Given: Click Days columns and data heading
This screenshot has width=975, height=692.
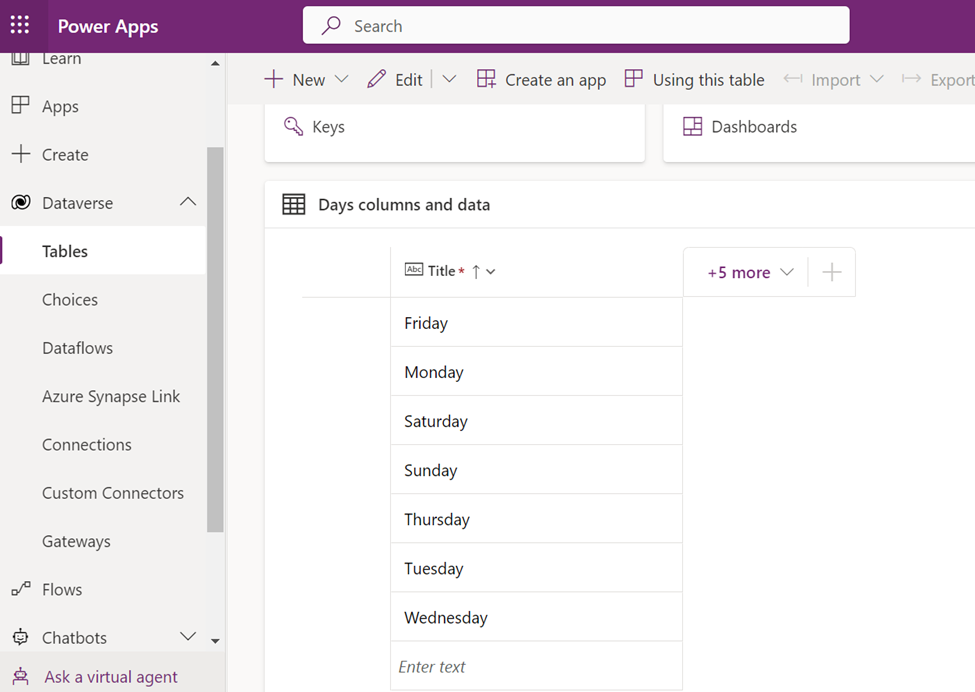Looking at the screenshot, I should tap(404, 205).
